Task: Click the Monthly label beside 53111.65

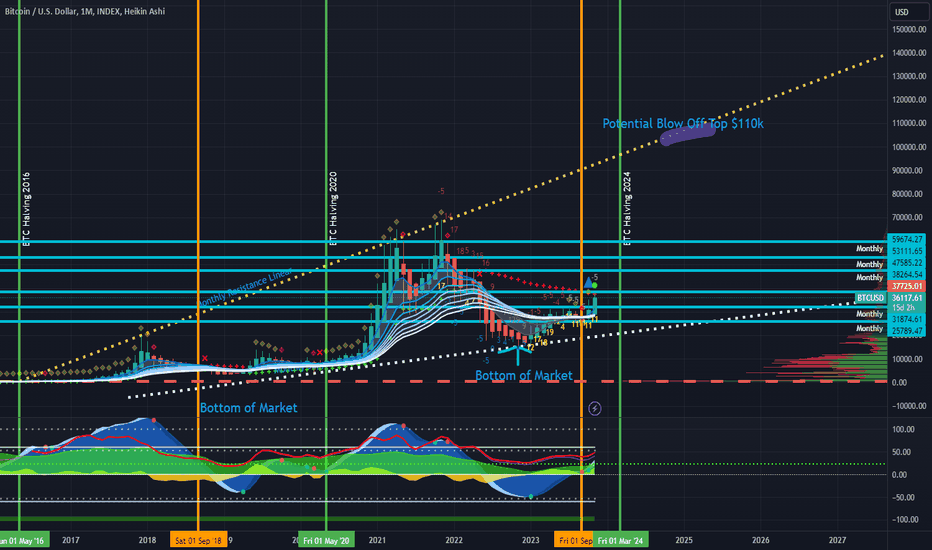Action: click(870, 249)
